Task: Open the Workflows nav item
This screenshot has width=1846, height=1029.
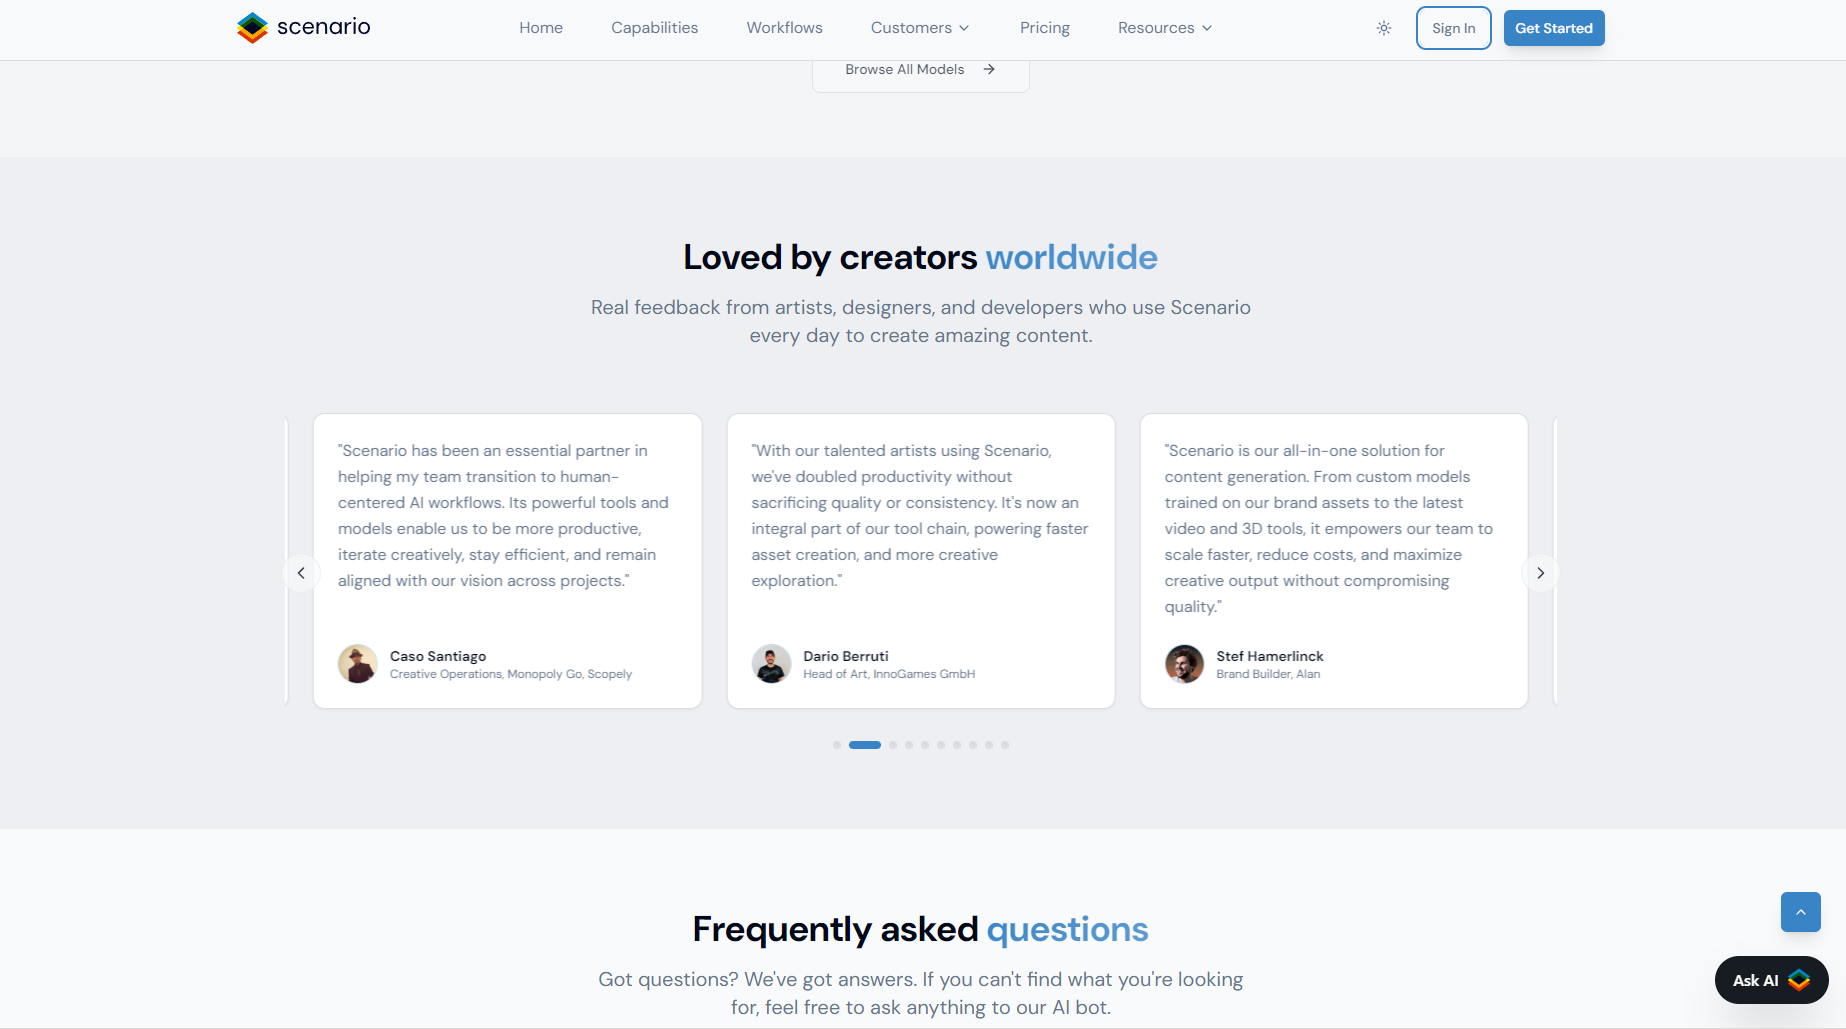Action: pos(784,28)
